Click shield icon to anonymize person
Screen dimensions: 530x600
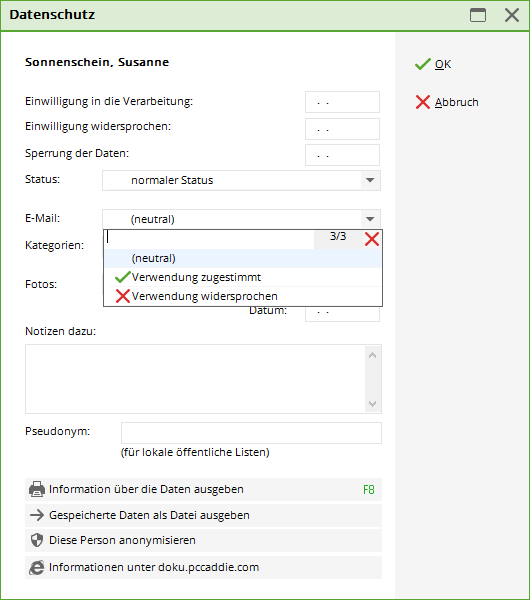(37, 540)
